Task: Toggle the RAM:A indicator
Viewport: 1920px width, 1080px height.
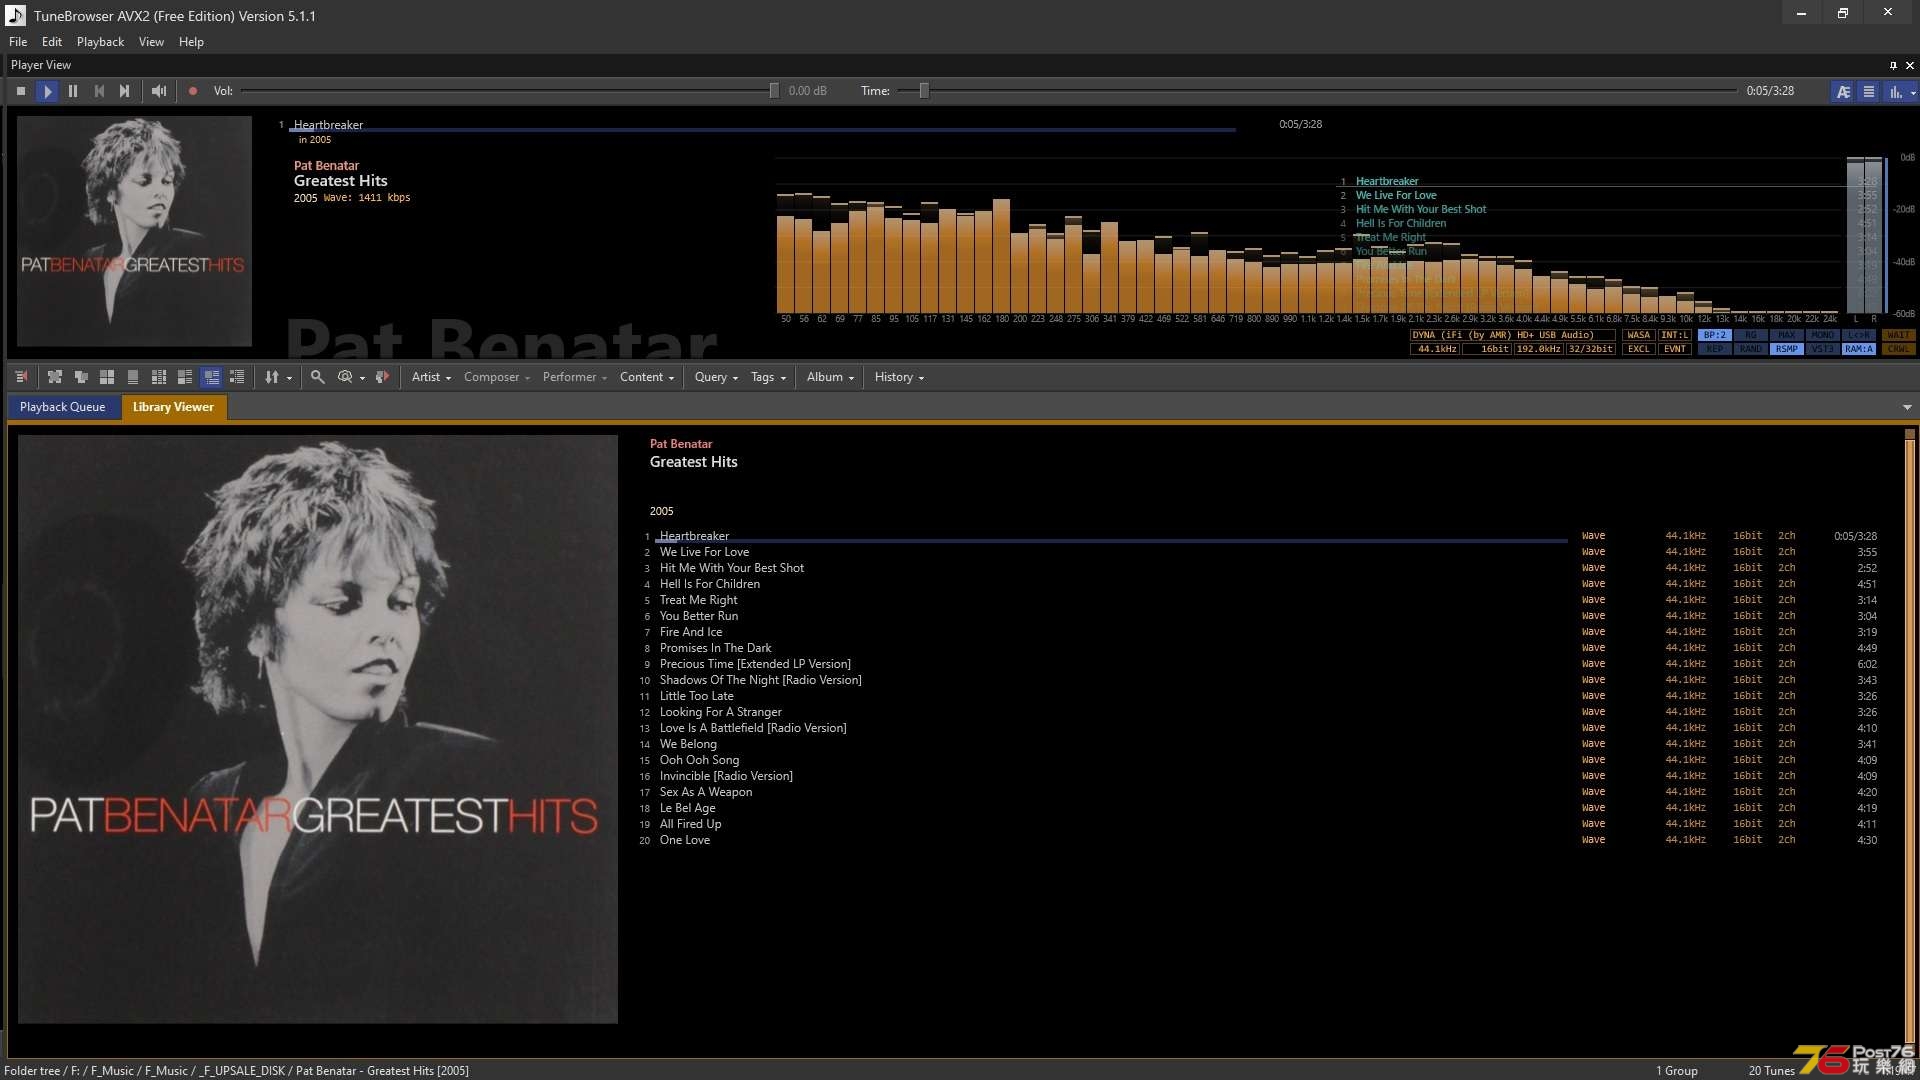Action: click(1859, 349)
